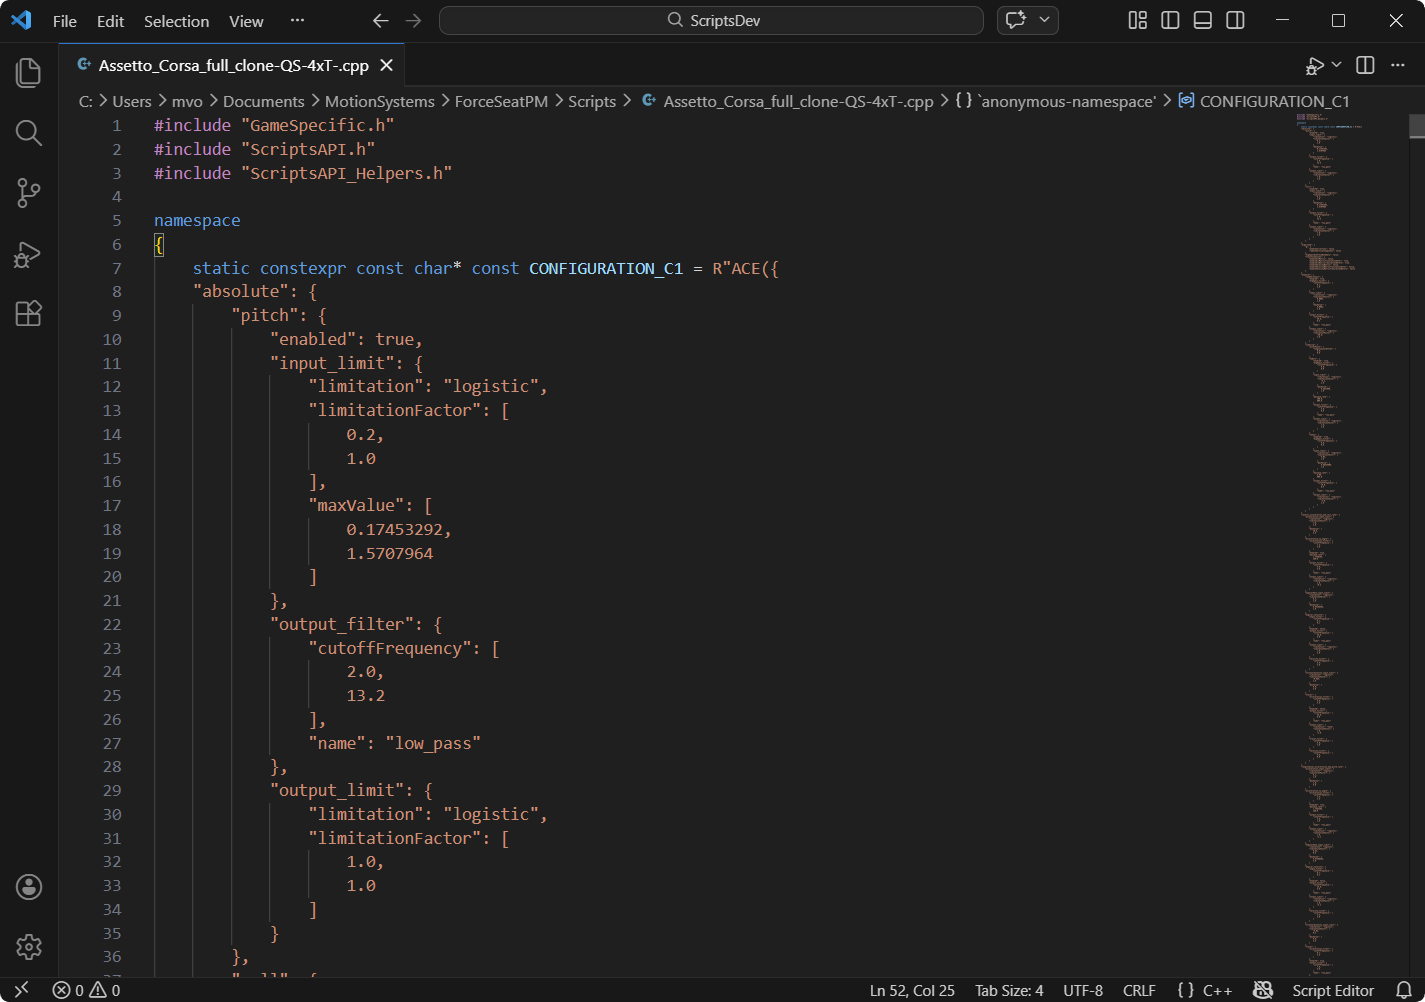Click the vertical editor scrollbar thumb
This screenshot has width=1425, height=1002.
(x=1417, y=126)
